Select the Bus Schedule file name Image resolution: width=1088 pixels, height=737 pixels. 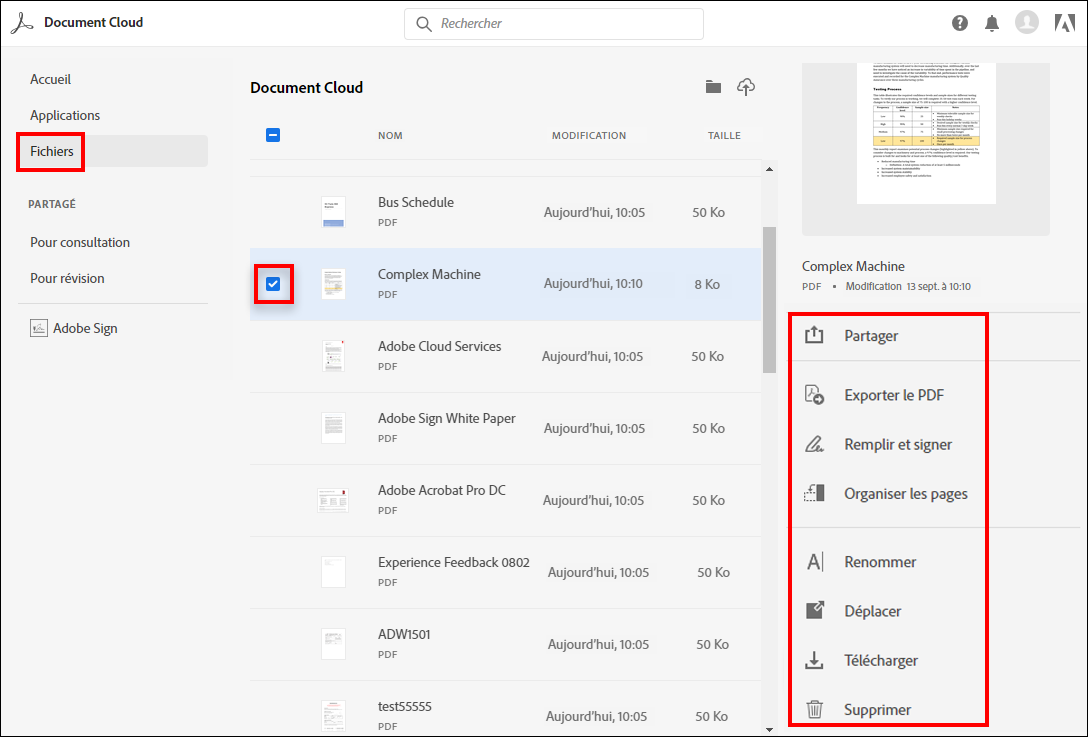(416, 202)
